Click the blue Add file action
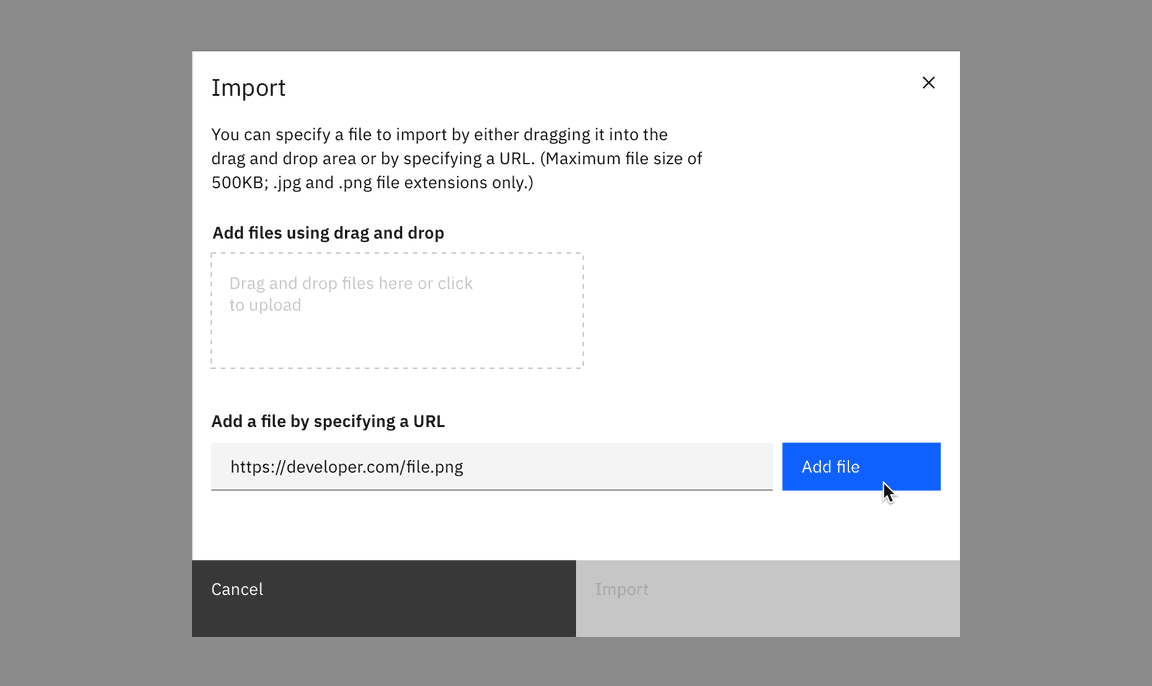 (x=860, y=466)
